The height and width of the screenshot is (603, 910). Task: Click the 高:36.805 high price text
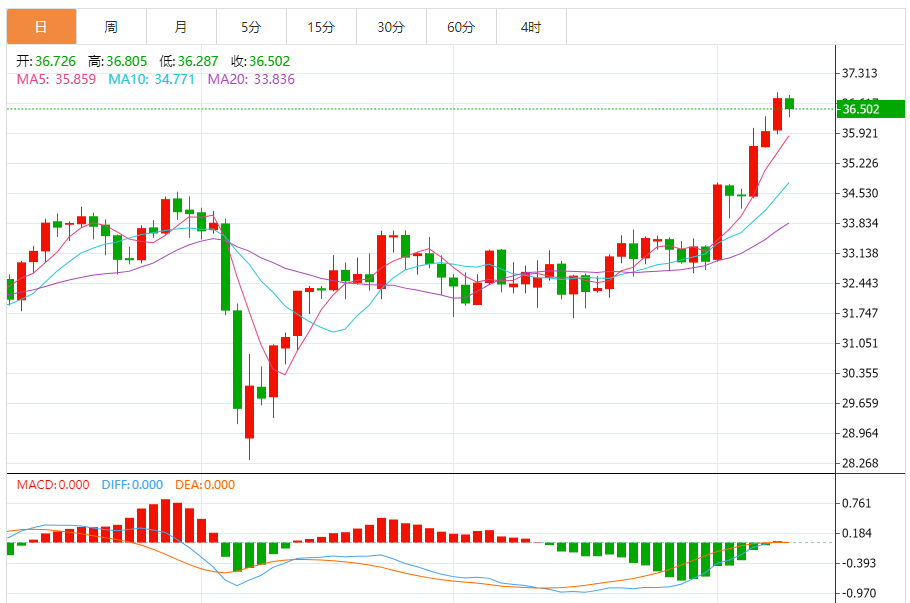tap(117, 61)
